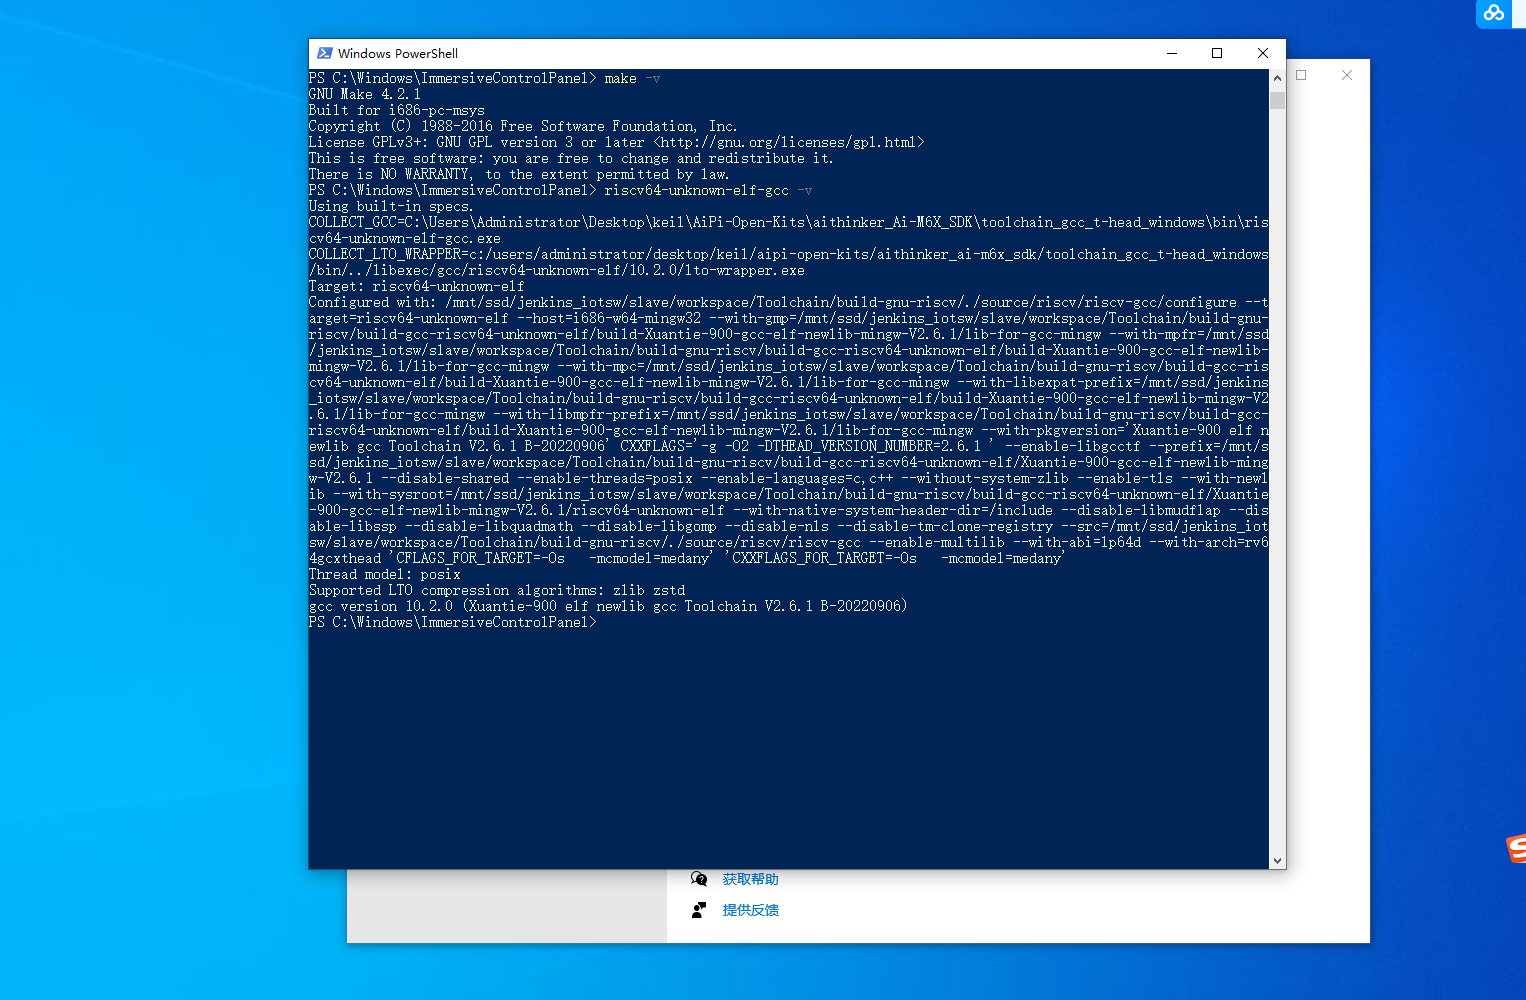Click the 'This is free software' line
1526x1000 pixels.
(x=571, y=158)
